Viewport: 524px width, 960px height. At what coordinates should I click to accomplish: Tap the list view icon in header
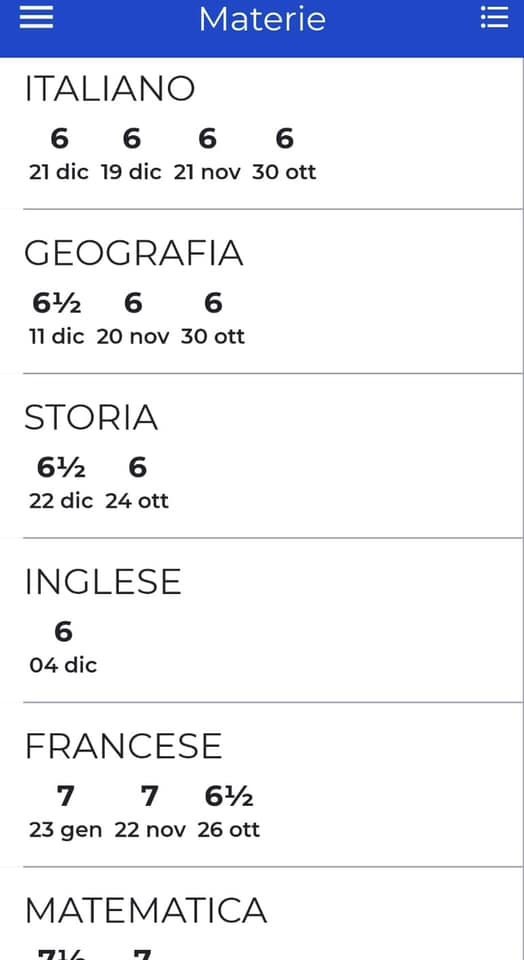coord(494,17)
